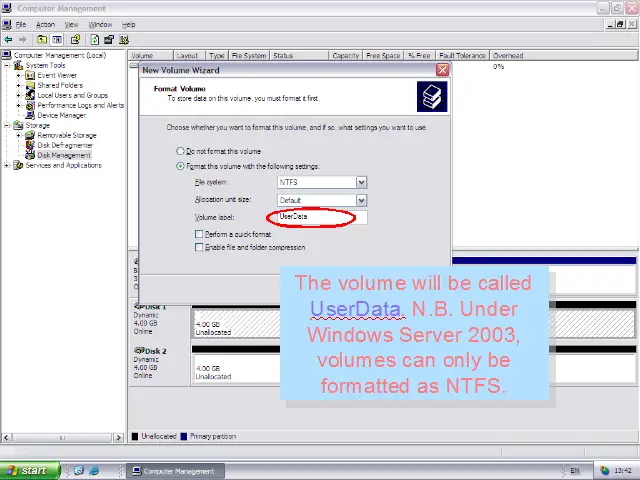Viewport: 640px width, 480px height.
Task: Click the right arrow of the tree pane scrollbar
Action: (118, 438)
